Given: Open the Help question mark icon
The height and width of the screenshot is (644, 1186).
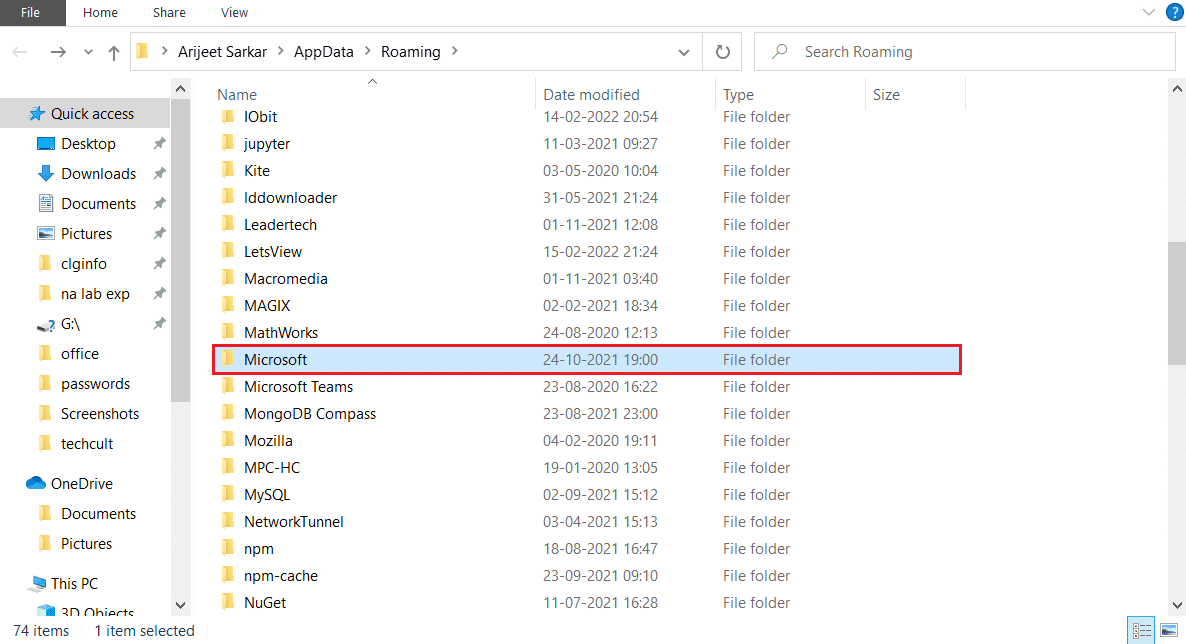Looking at the screenshot, I should pos(1175,12).
